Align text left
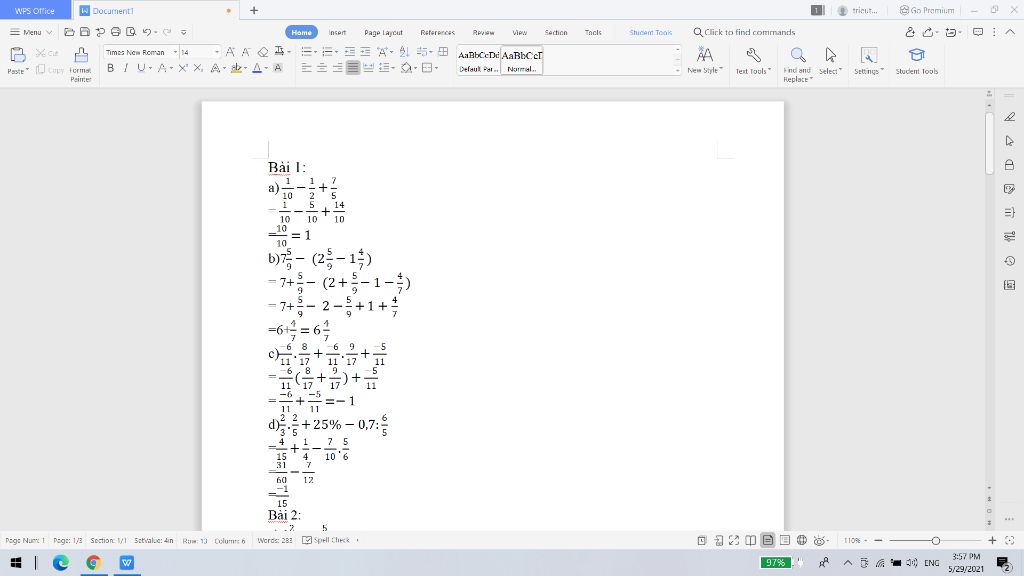This screenshot has height=576, width=1024. click(306, 68)
